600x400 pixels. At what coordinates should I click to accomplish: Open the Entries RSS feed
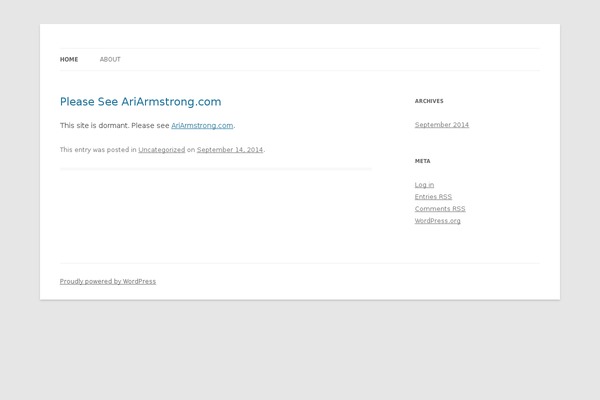point(433,197)
